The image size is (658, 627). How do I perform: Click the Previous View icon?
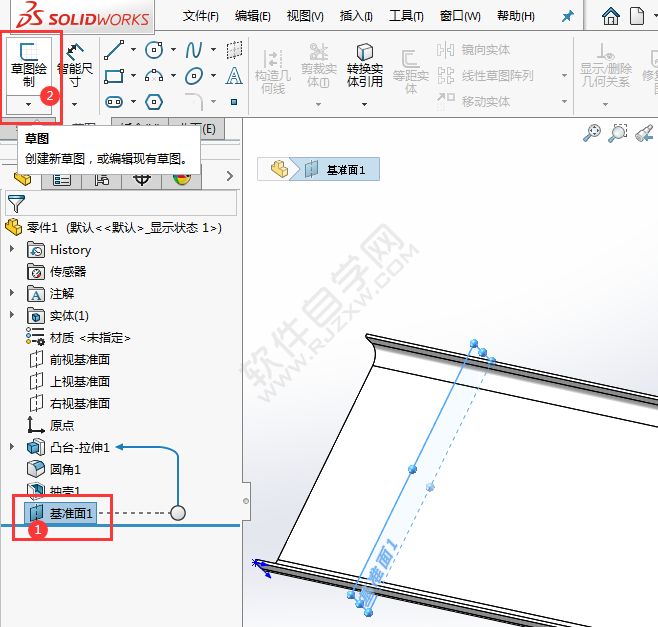(645, 133)
